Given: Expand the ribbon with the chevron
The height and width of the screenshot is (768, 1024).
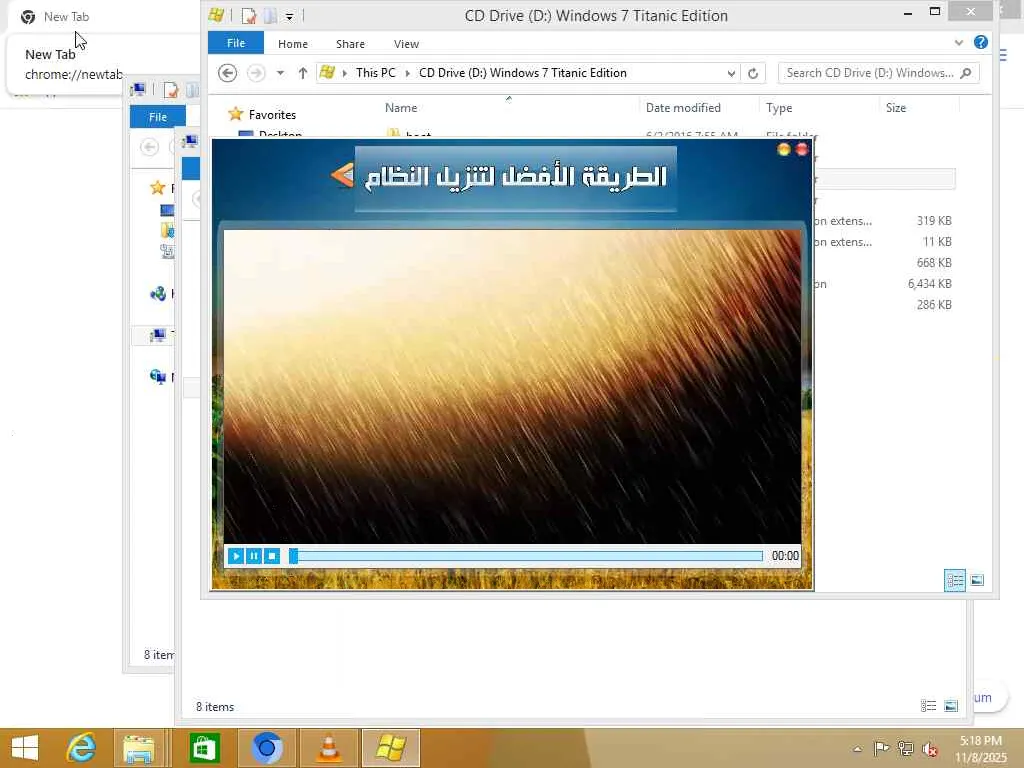Looking at the screenshot, I should 959,42.
